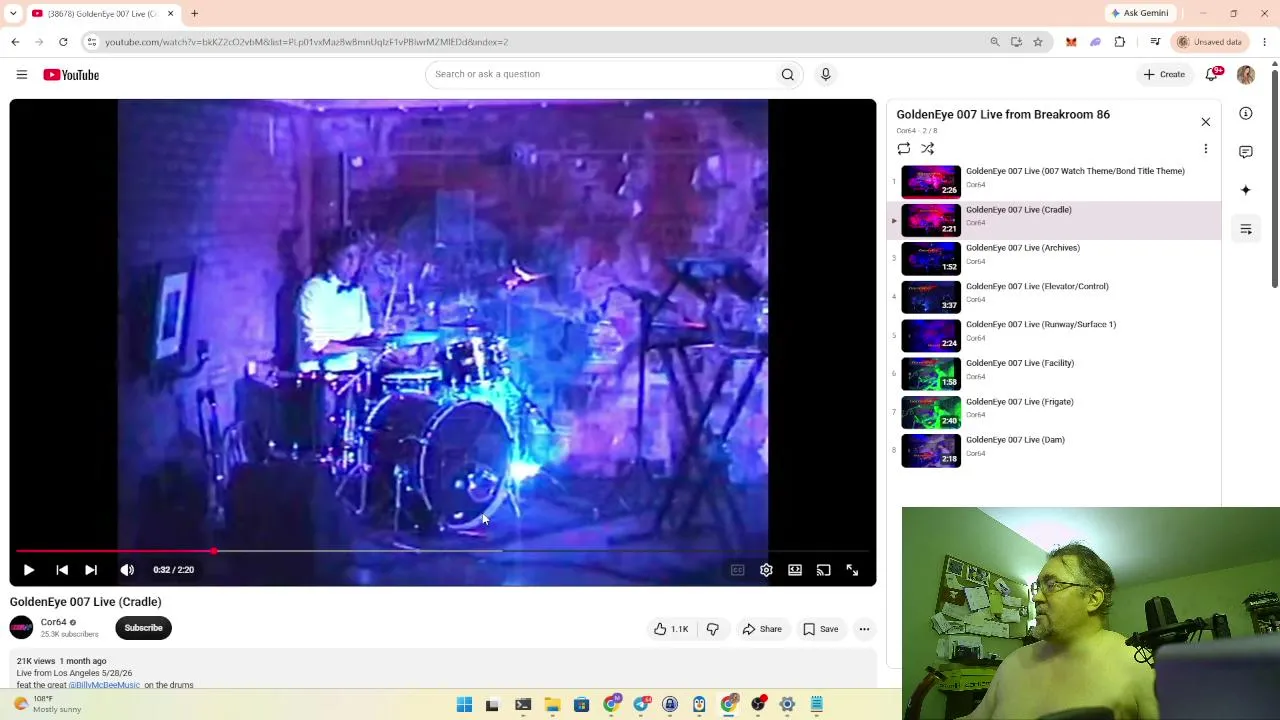Open the @BillyMcBeeMusic mention link
Viewport: 1280px width, 720px height.
coord(104,685)
